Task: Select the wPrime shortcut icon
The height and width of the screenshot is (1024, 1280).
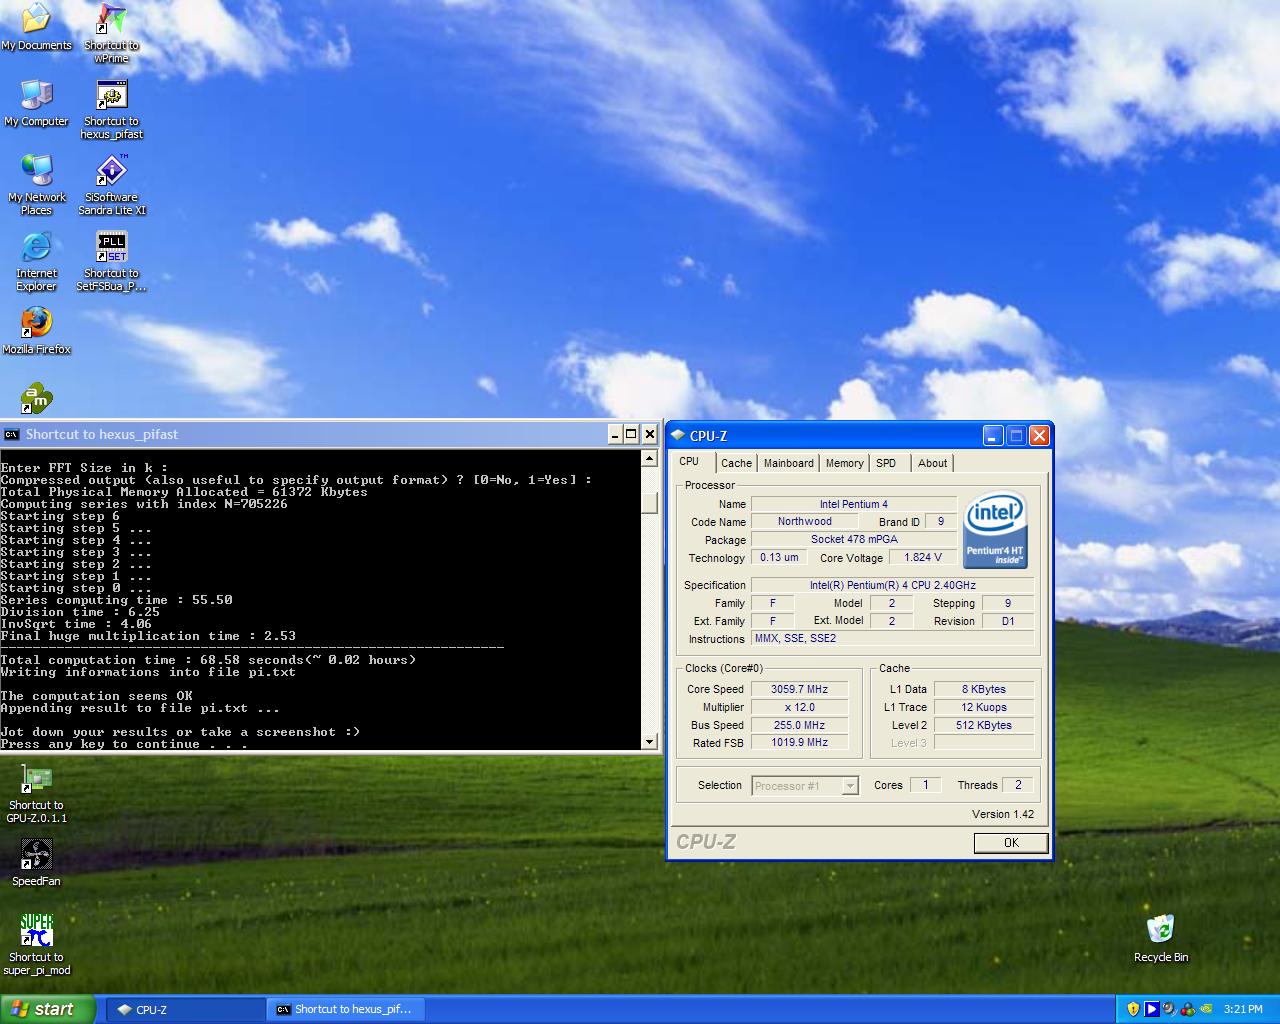Action: point(111,33)
